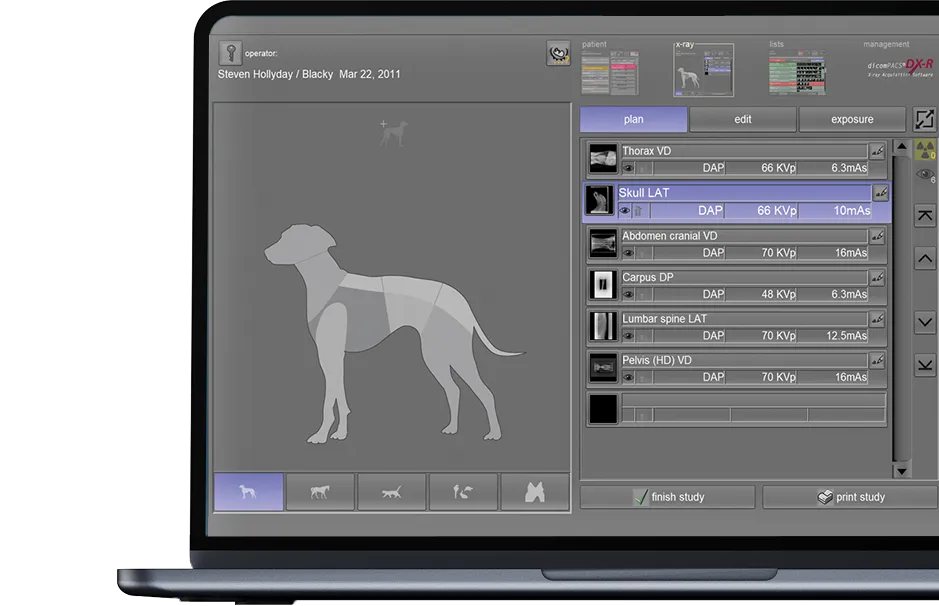Move selected exam to bottom of list

point(925,365)
